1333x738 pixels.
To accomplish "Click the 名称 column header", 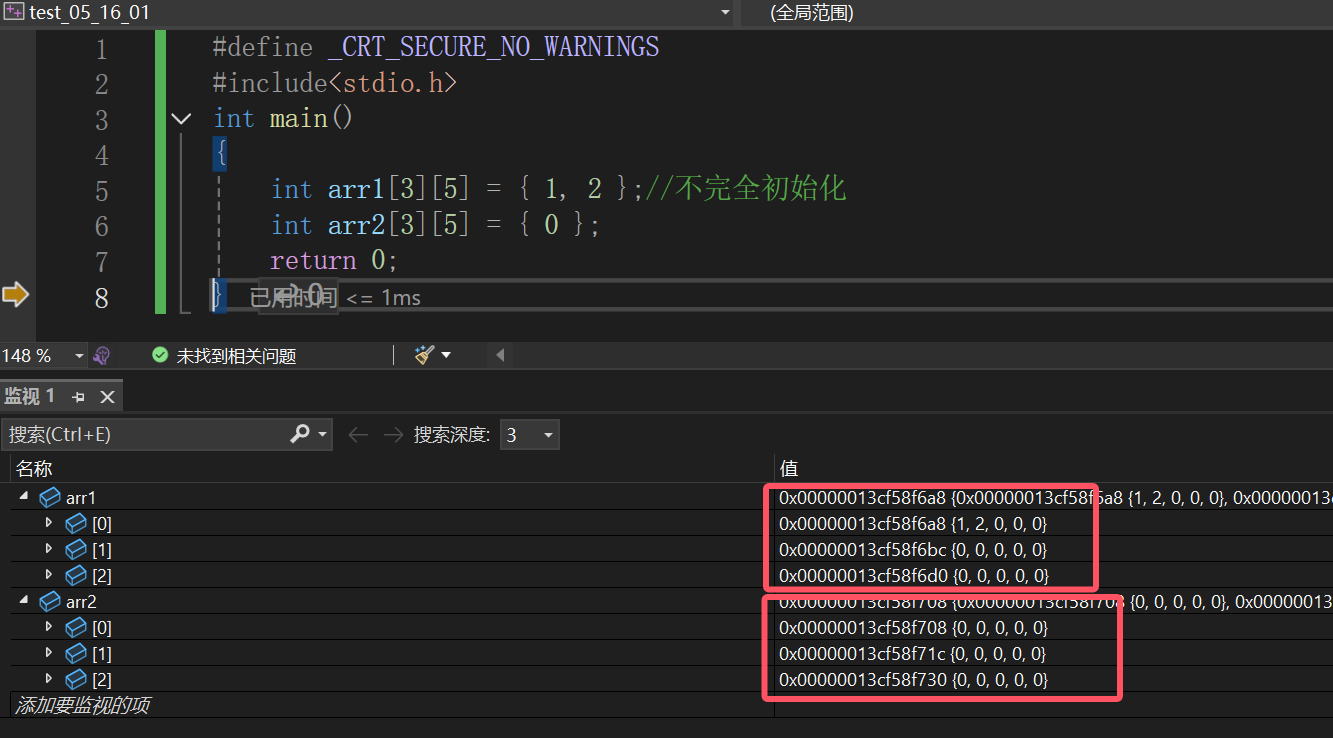I will [x=34, y=469].
